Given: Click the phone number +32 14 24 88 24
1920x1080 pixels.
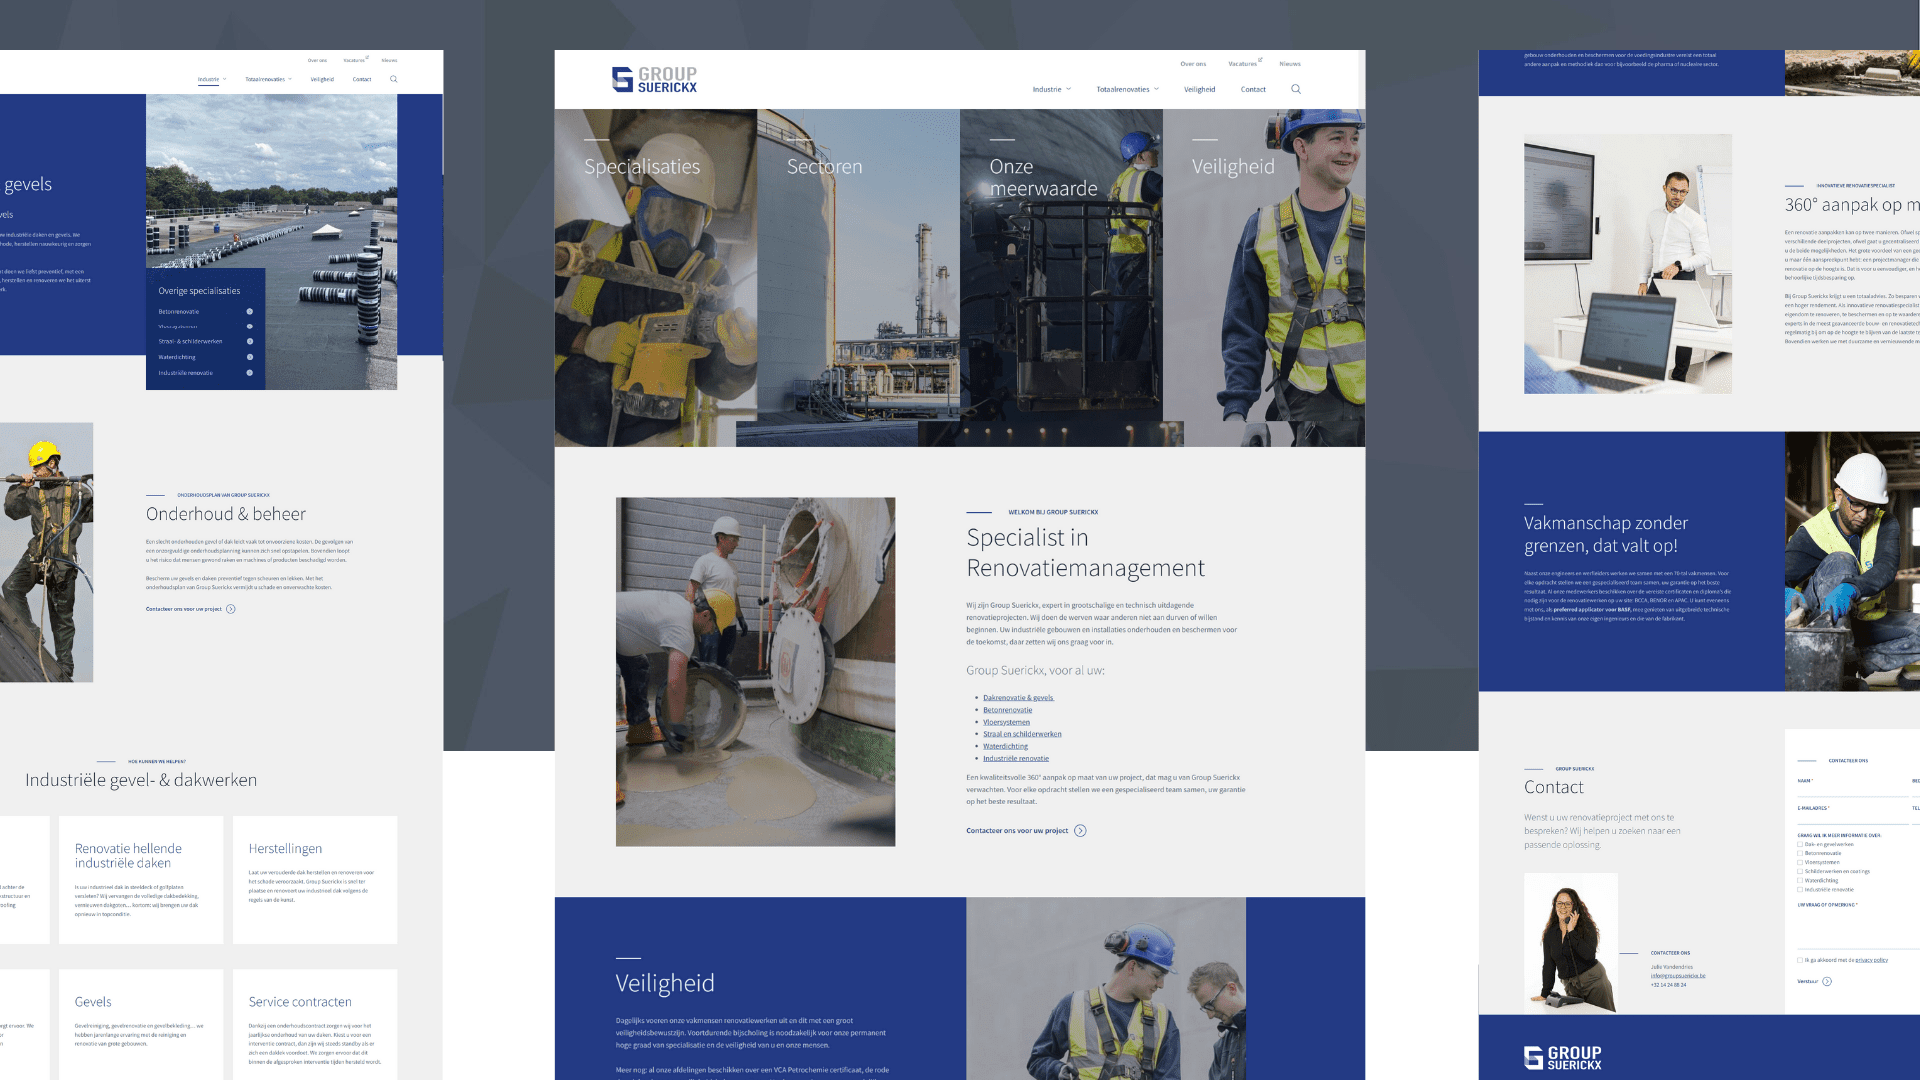Looking at the screenshot, I should tap(1669, 985).
